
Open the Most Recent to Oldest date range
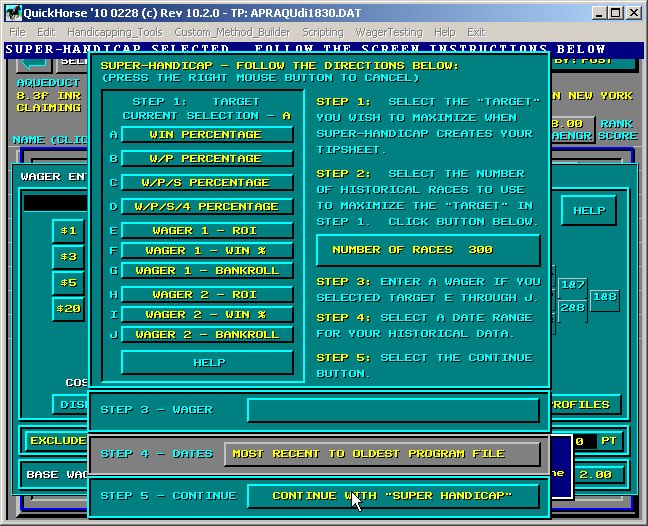381,454
